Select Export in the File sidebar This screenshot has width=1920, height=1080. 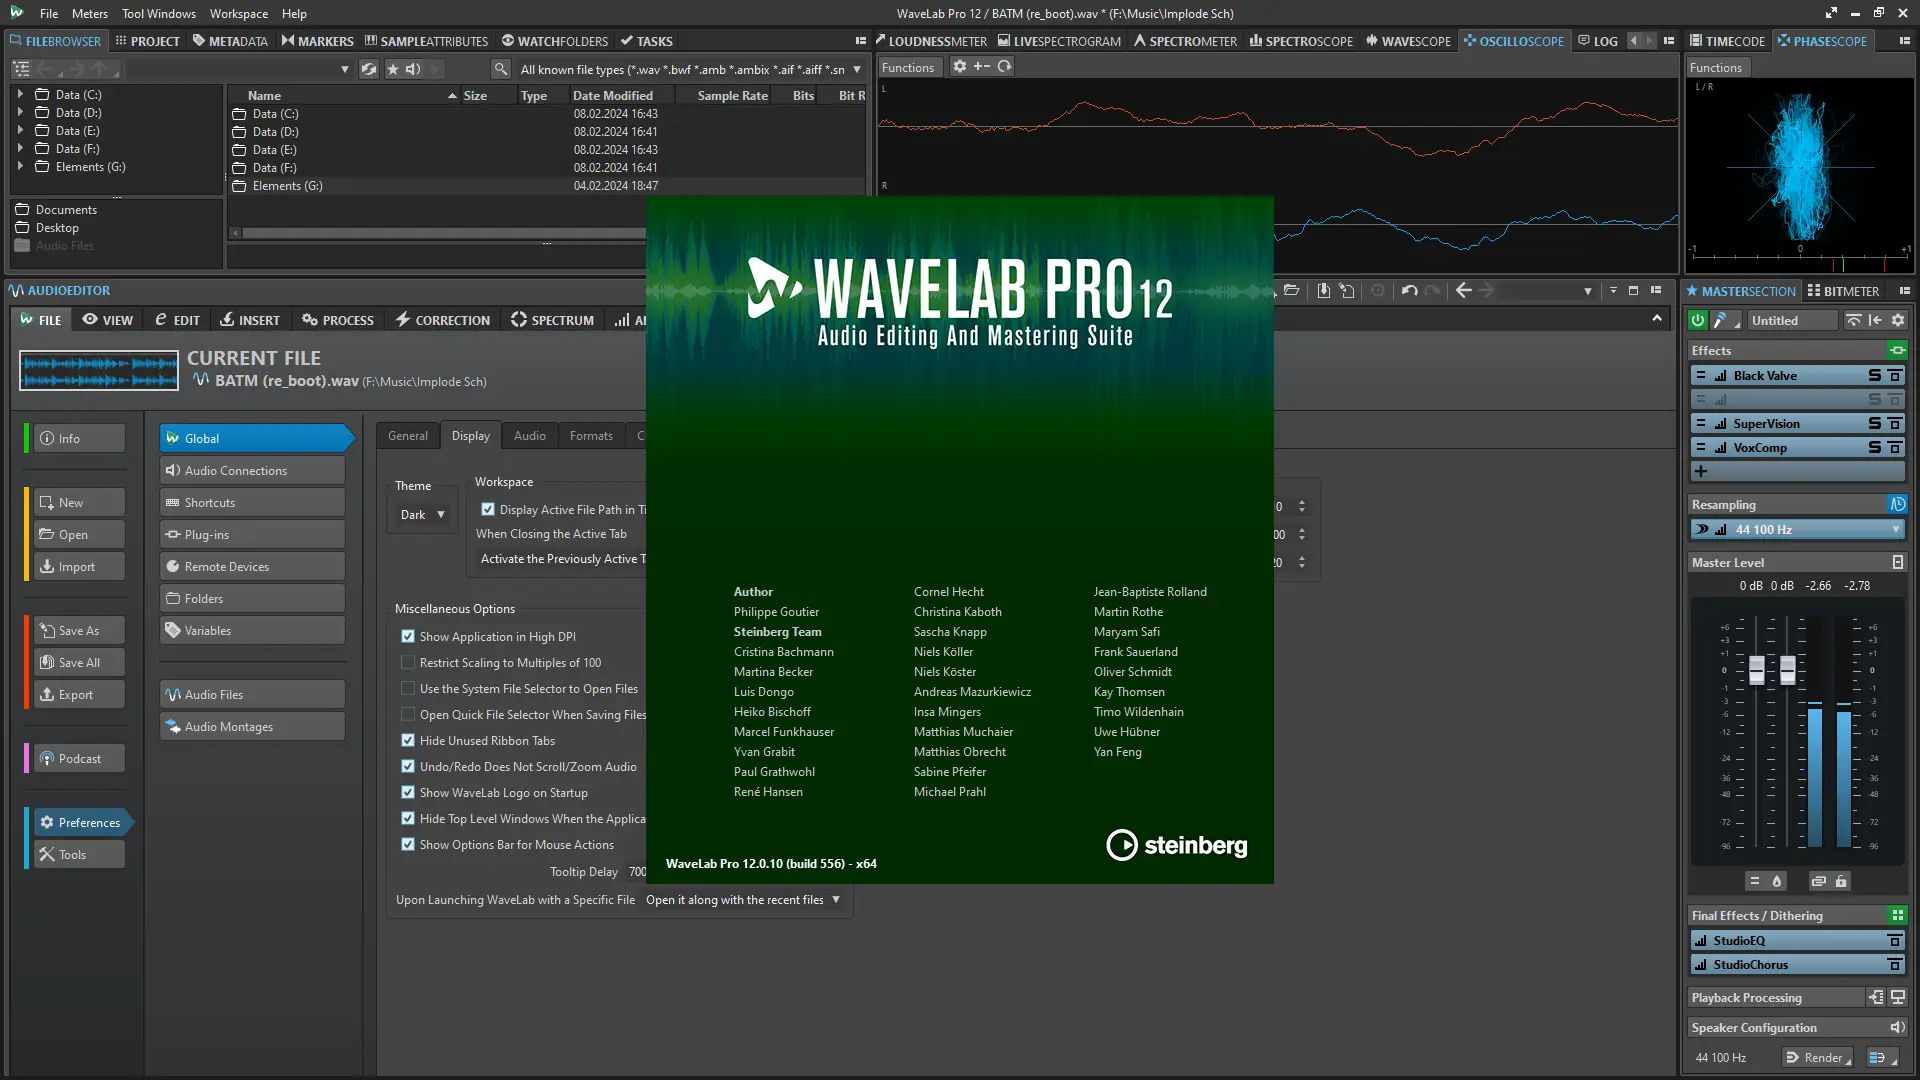[77, 694]
